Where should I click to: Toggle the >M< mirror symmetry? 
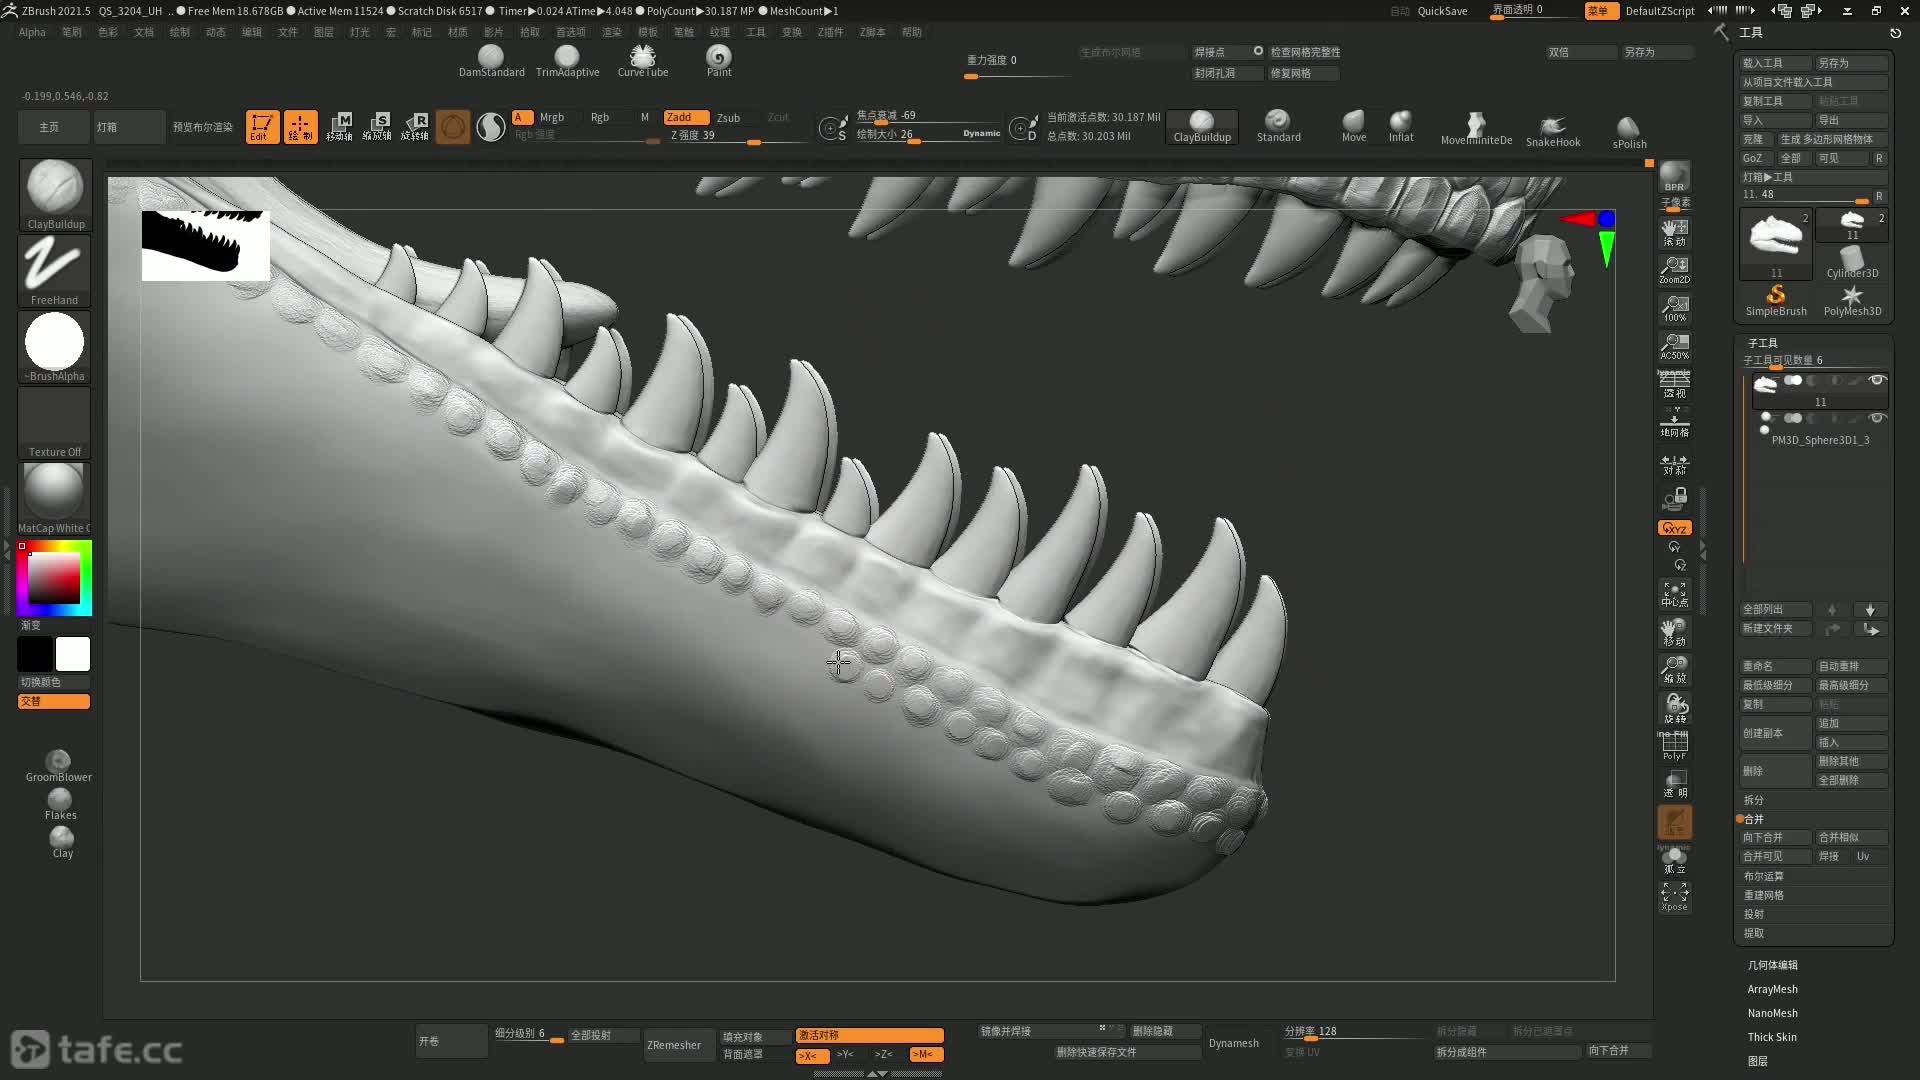tap(925, 1055)
